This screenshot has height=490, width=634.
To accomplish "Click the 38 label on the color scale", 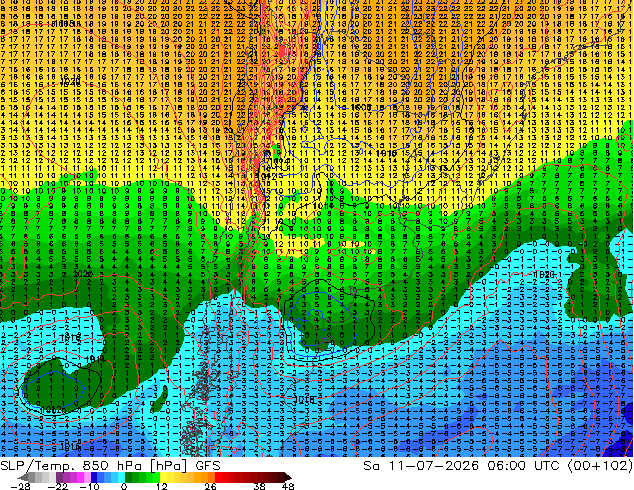I will tap(259, 486).
